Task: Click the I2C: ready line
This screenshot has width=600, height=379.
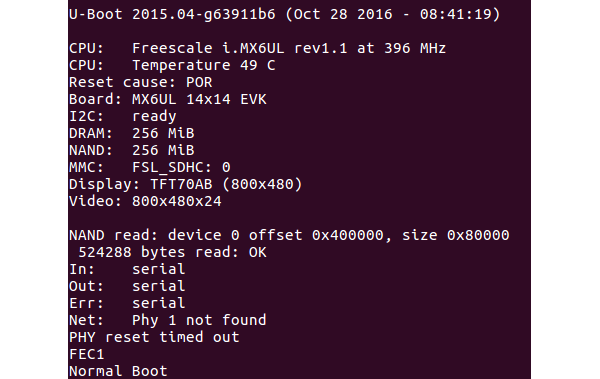Action: coord(123,116)
